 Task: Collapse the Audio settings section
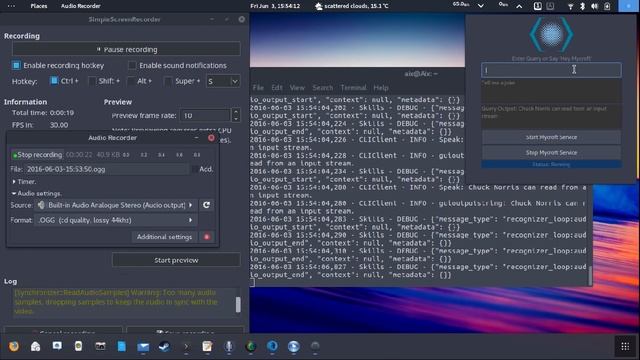coord(36,193)
